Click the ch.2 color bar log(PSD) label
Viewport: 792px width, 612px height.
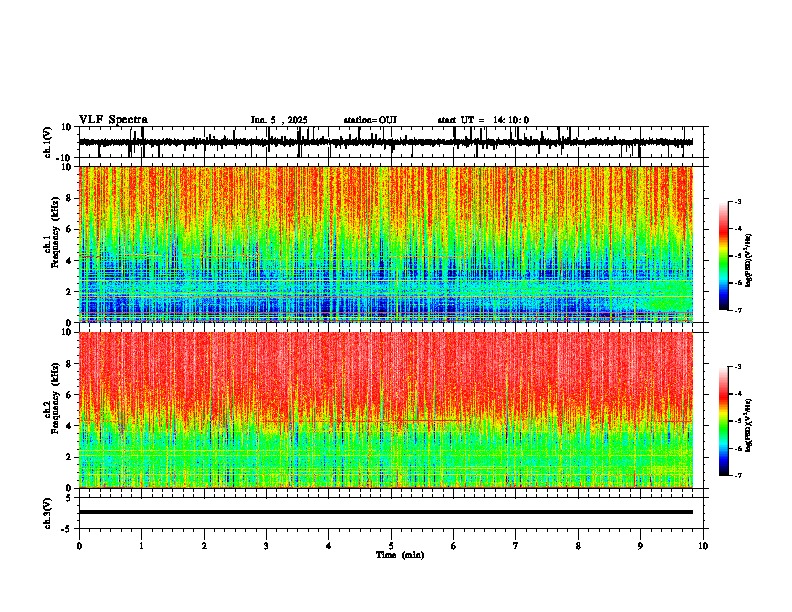tap(749, 425)
